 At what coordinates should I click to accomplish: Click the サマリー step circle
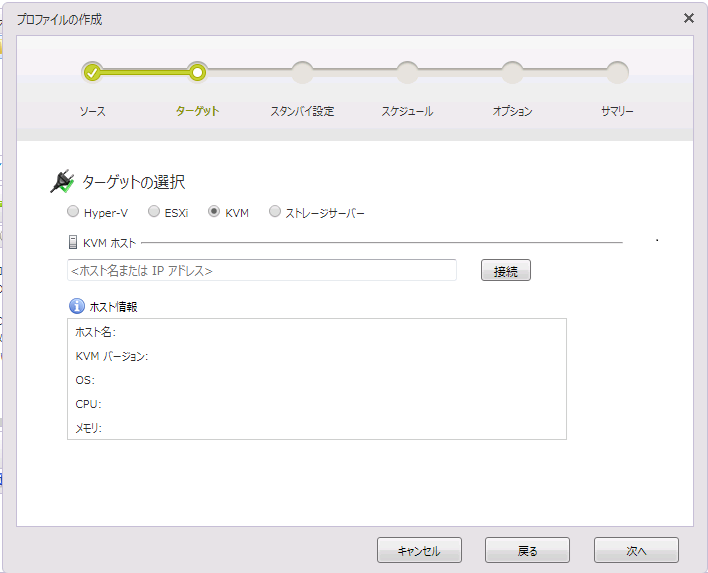click(617, 73)
